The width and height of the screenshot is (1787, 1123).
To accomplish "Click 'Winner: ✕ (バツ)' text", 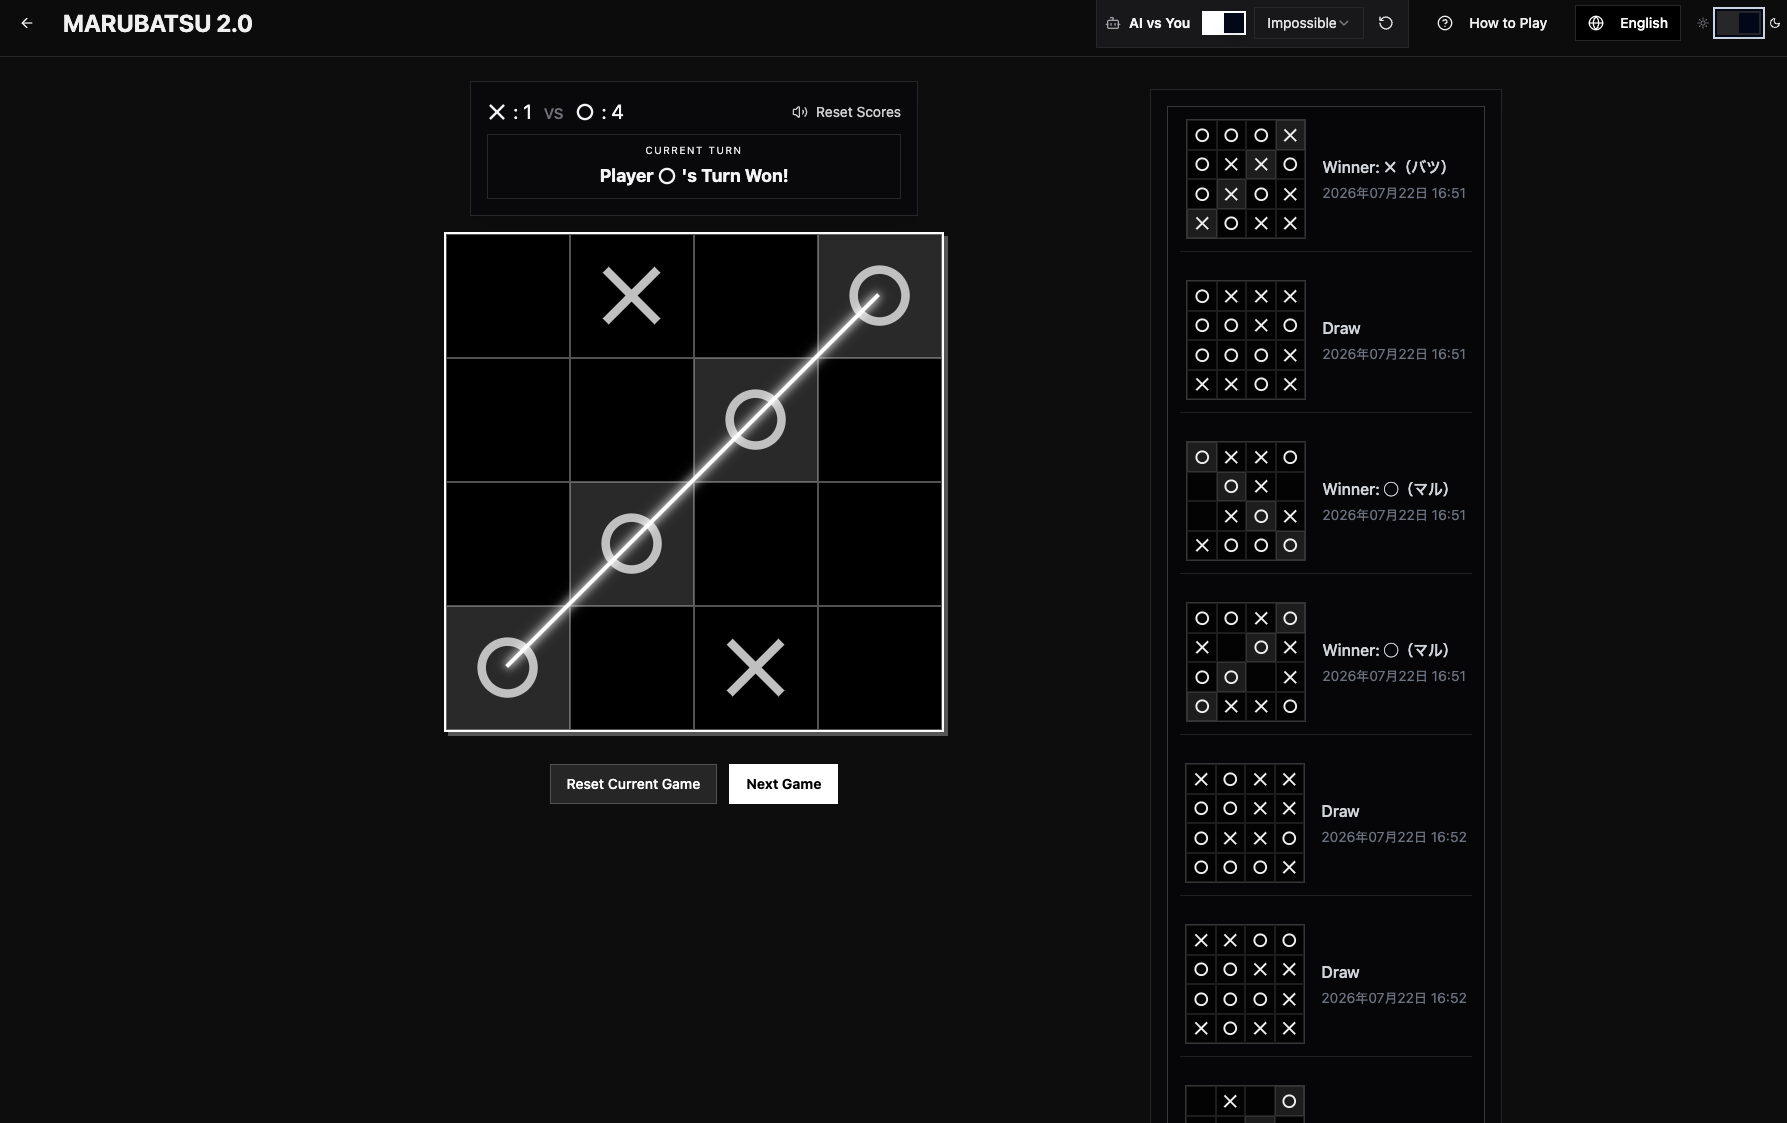I will [1384, 167].
